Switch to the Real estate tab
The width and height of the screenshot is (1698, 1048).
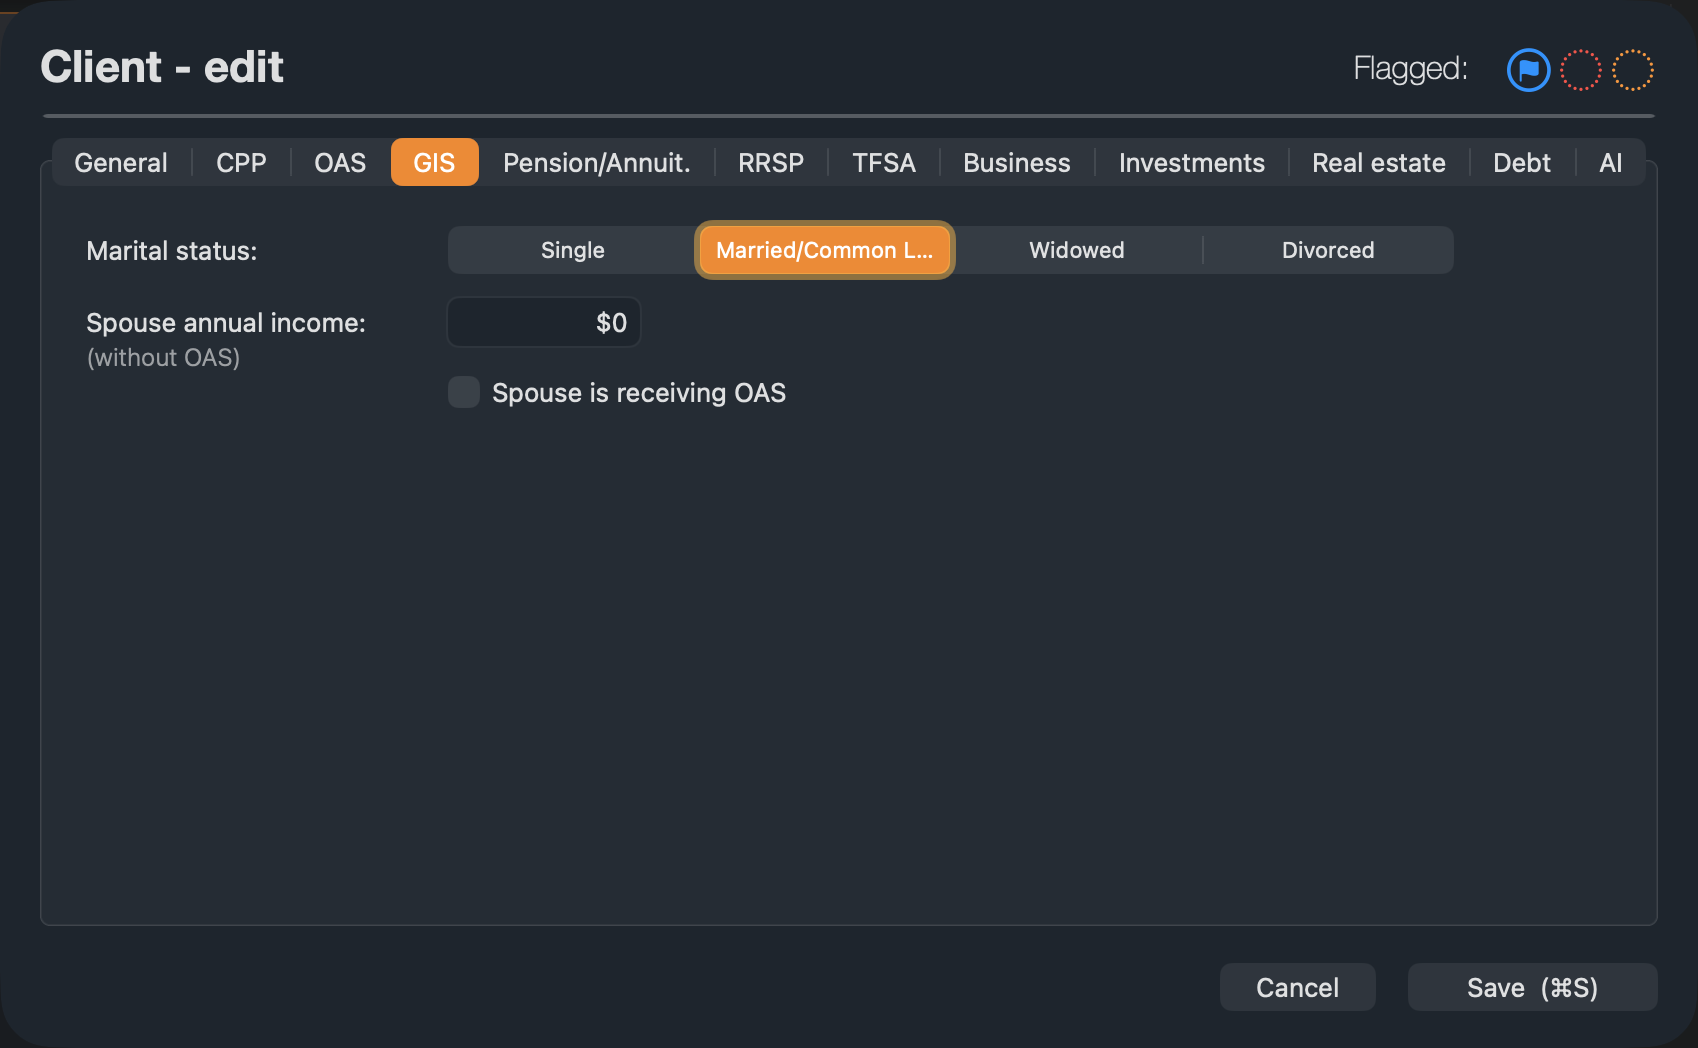click(x=1379, y=163)
